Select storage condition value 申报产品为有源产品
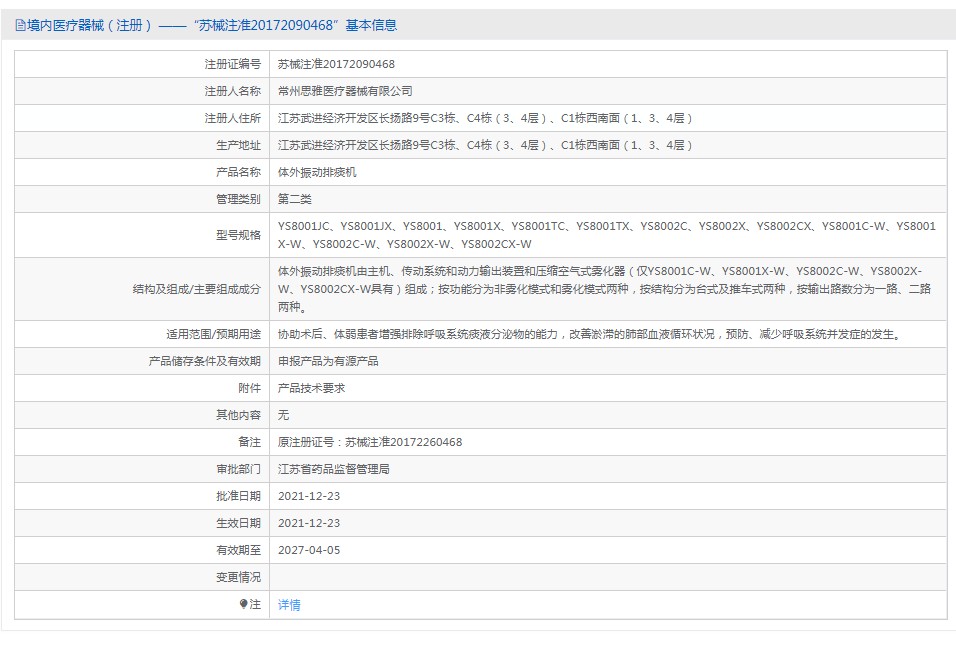Viewport: 956px width, 647px height. click(328, 361)
